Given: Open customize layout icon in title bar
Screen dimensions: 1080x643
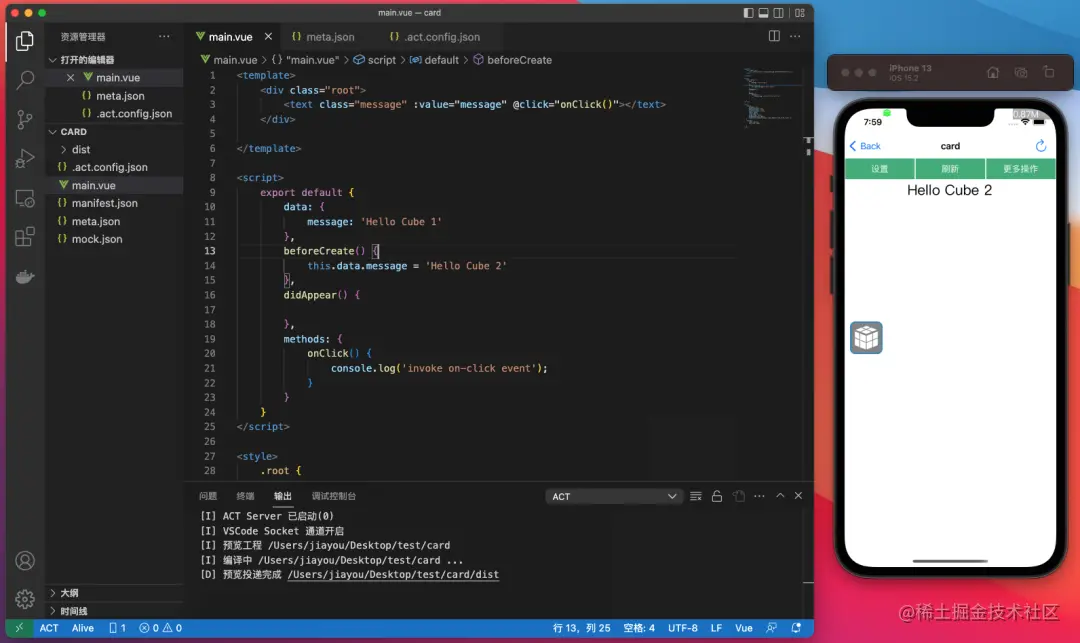Looking at the screenshot, I should point(800,12).
